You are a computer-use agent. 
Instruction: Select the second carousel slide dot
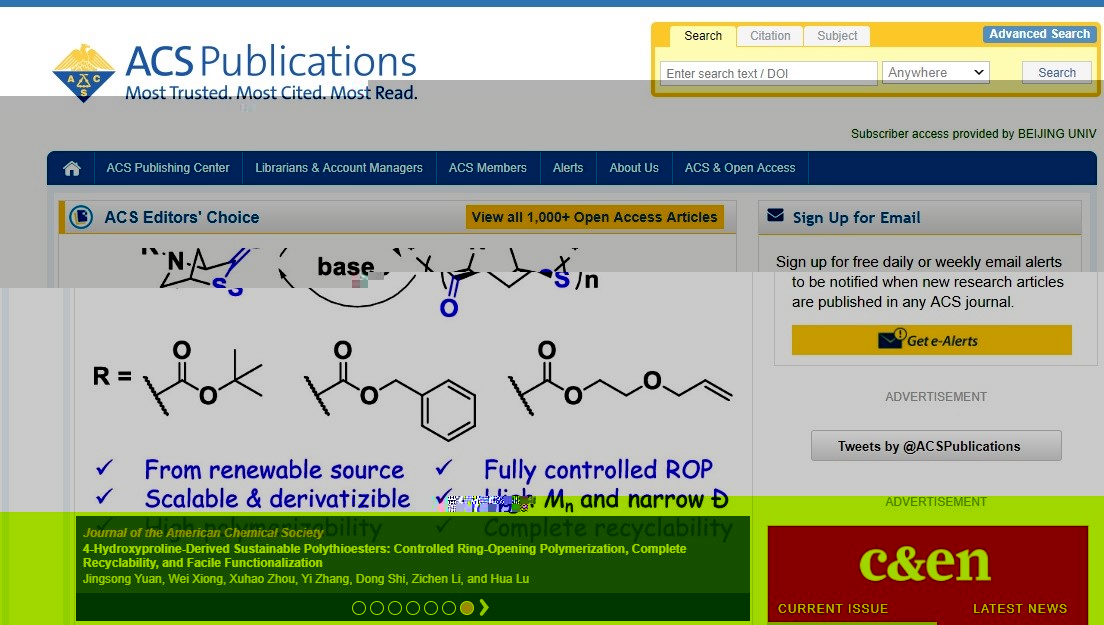(377, 608)
